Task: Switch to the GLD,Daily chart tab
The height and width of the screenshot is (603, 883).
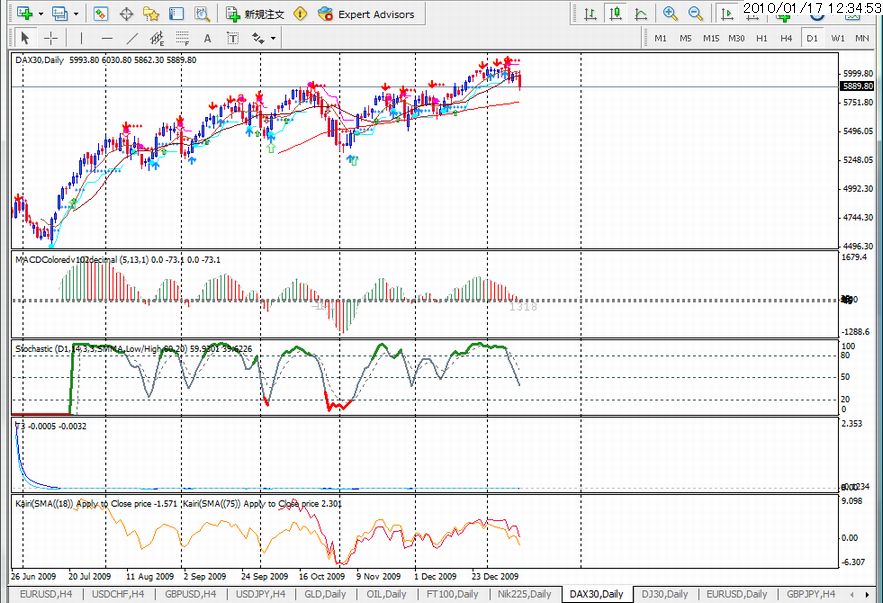Action: [x=326, y=594]
